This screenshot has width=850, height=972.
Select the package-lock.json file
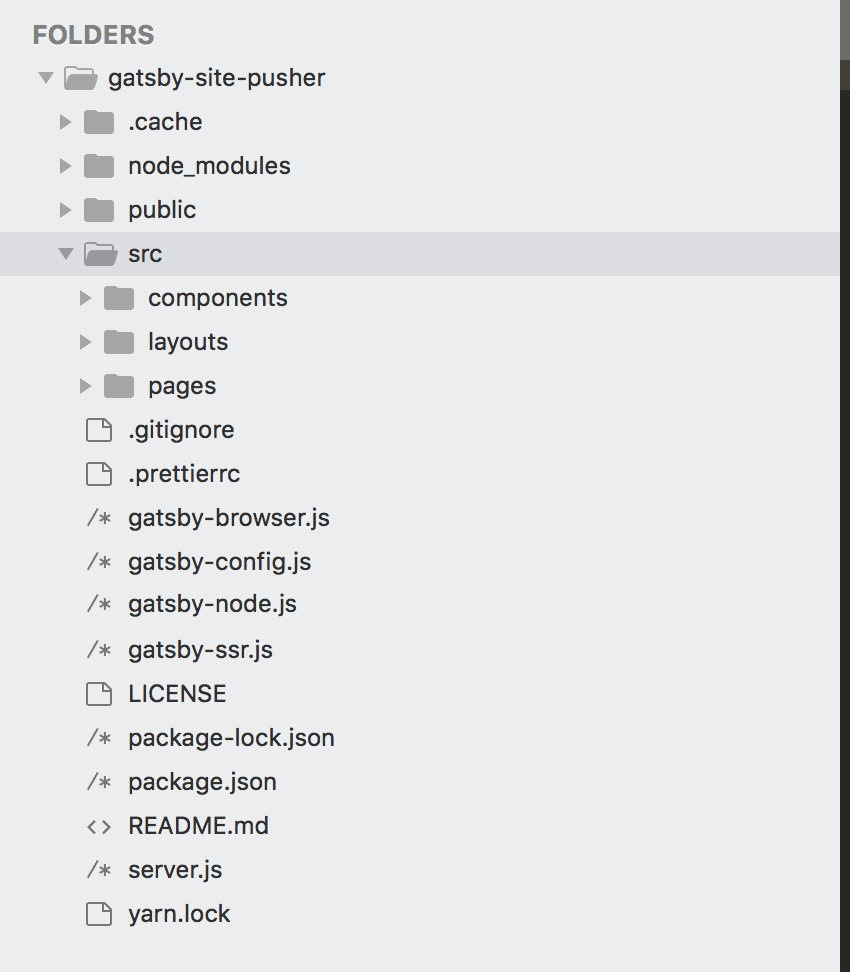pos(230,738)
